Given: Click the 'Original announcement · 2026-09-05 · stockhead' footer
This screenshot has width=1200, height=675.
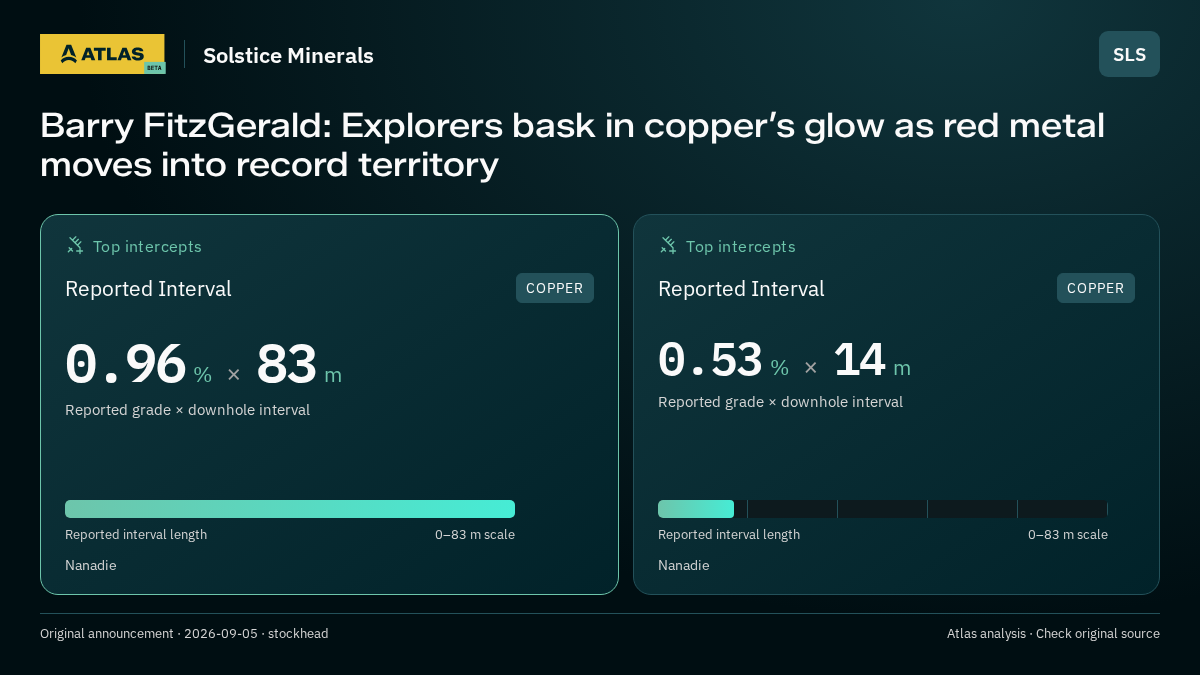Looking at the screenshot, I should point(184,634).
